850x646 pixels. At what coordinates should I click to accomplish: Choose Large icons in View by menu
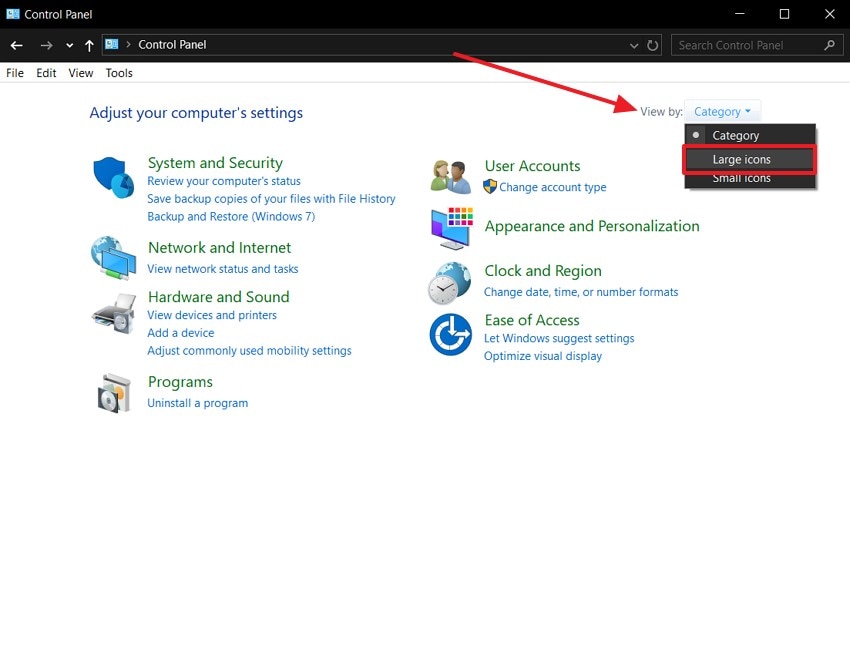coord(750,159)
